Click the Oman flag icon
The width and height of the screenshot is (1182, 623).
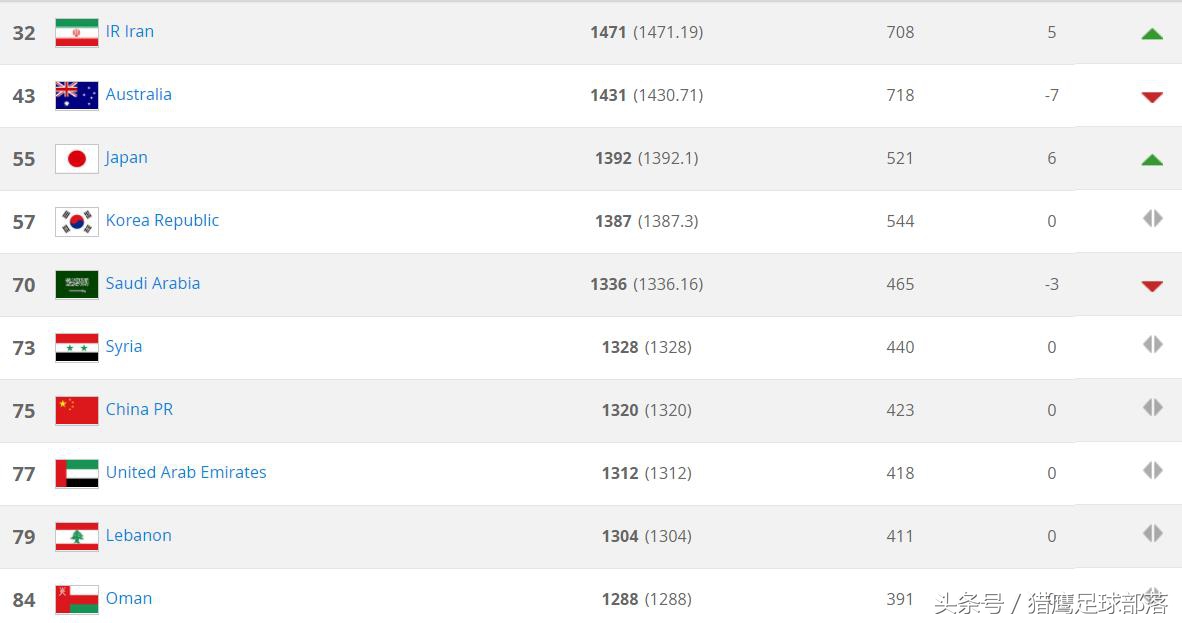coord(77,600)
